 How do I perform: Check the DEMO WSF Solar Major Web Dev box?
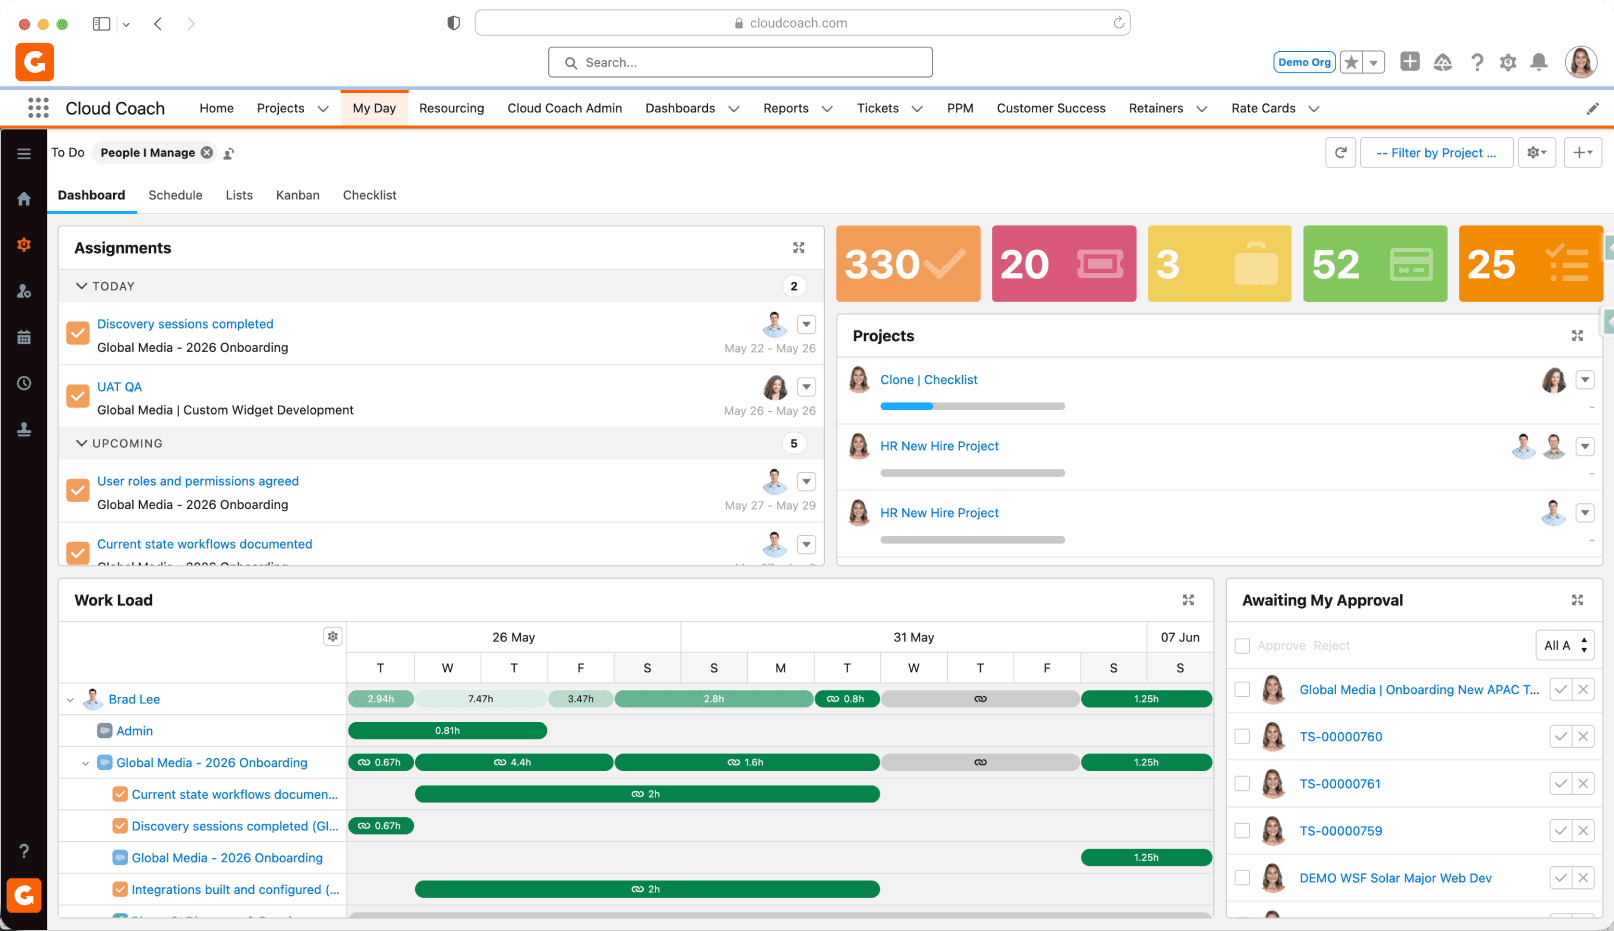(x=1242, y=878)
